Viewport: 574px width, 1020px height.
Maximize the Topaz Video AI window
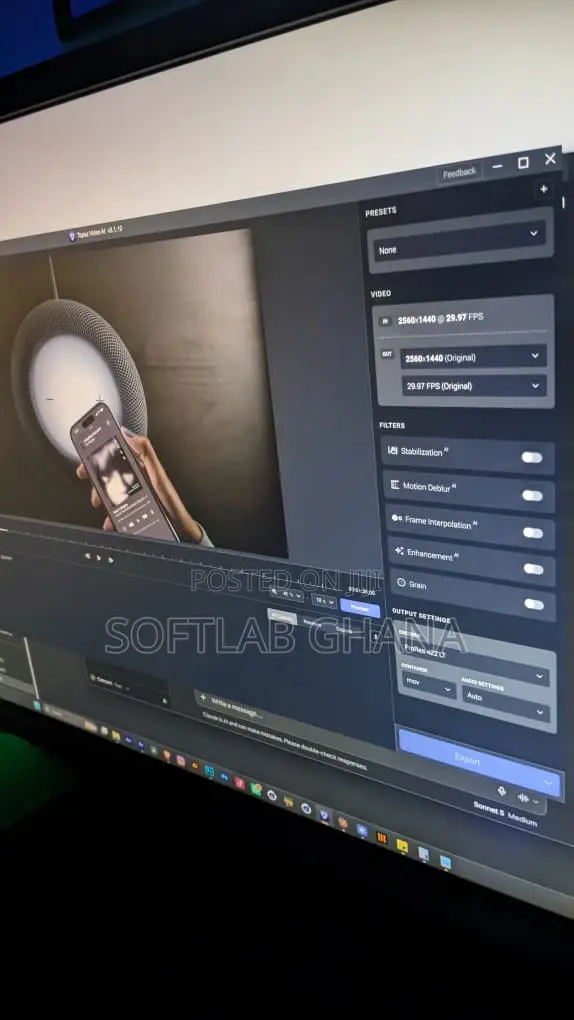523,163
